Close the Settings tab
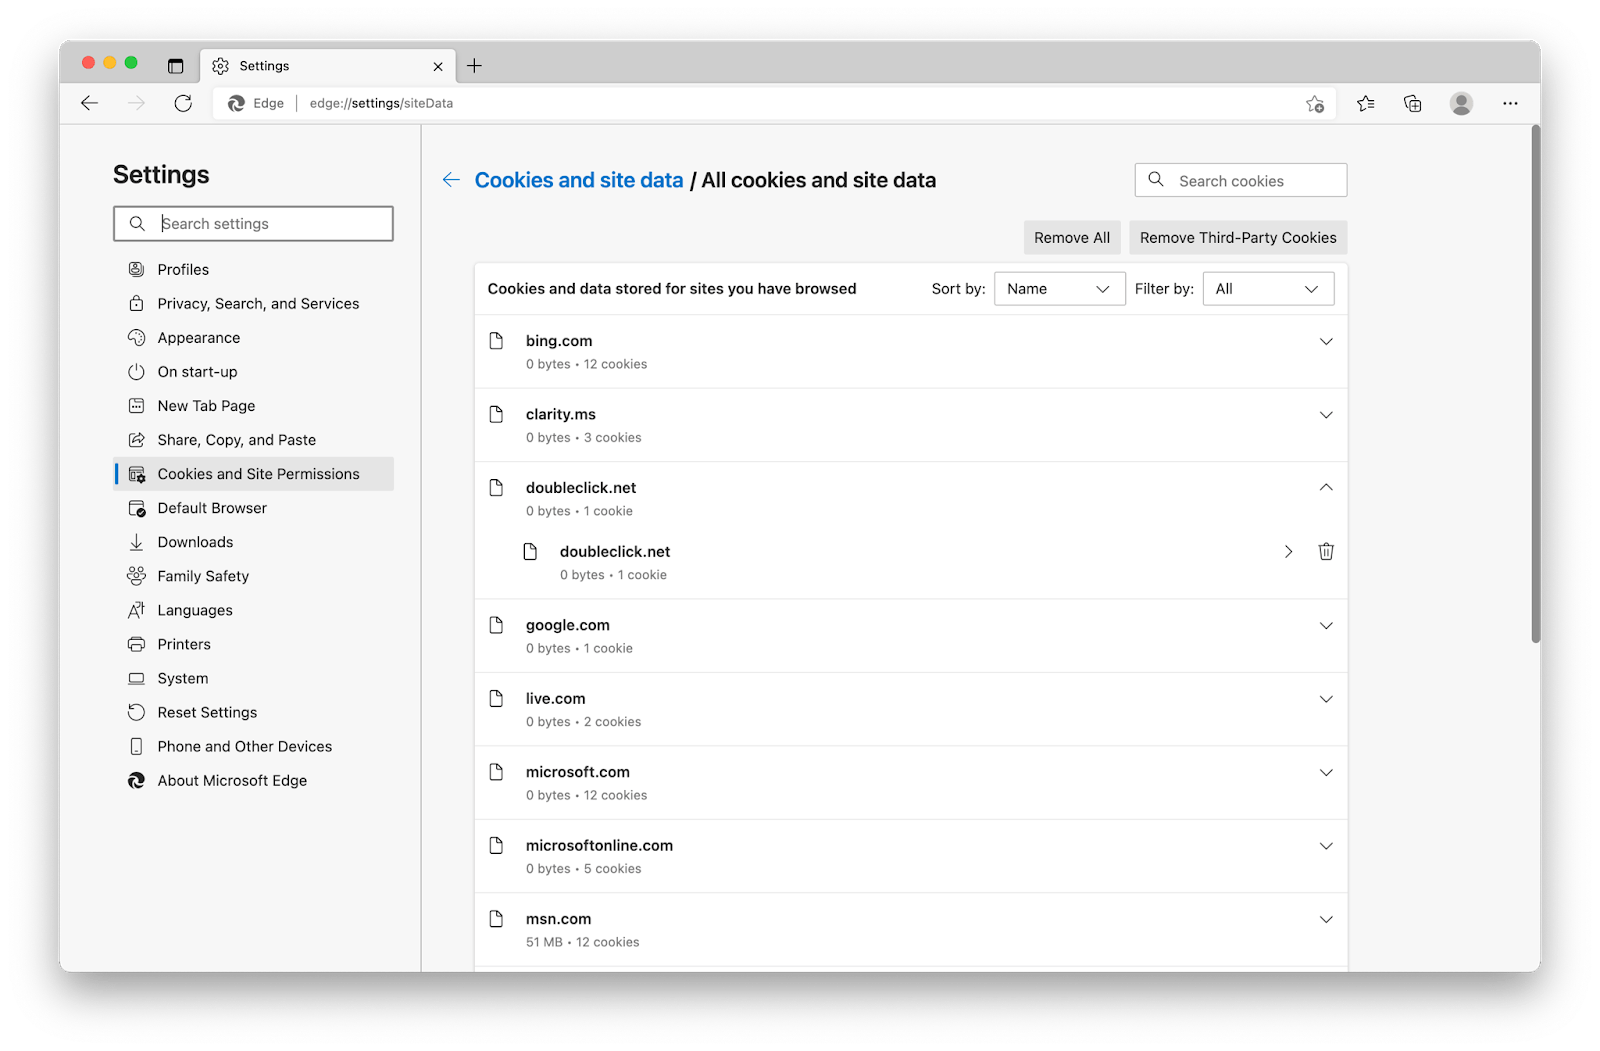1600x1051 pixels. pos(438,66)
